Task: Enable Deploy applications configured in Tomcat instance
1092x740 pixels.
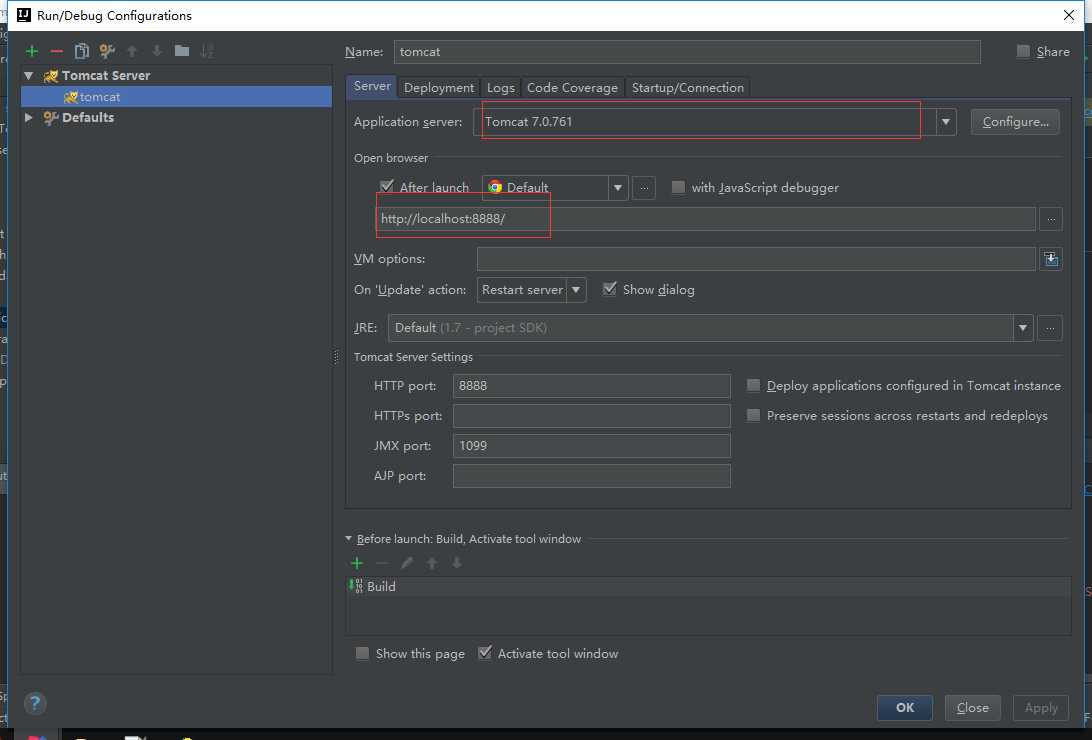Action: 753,385
